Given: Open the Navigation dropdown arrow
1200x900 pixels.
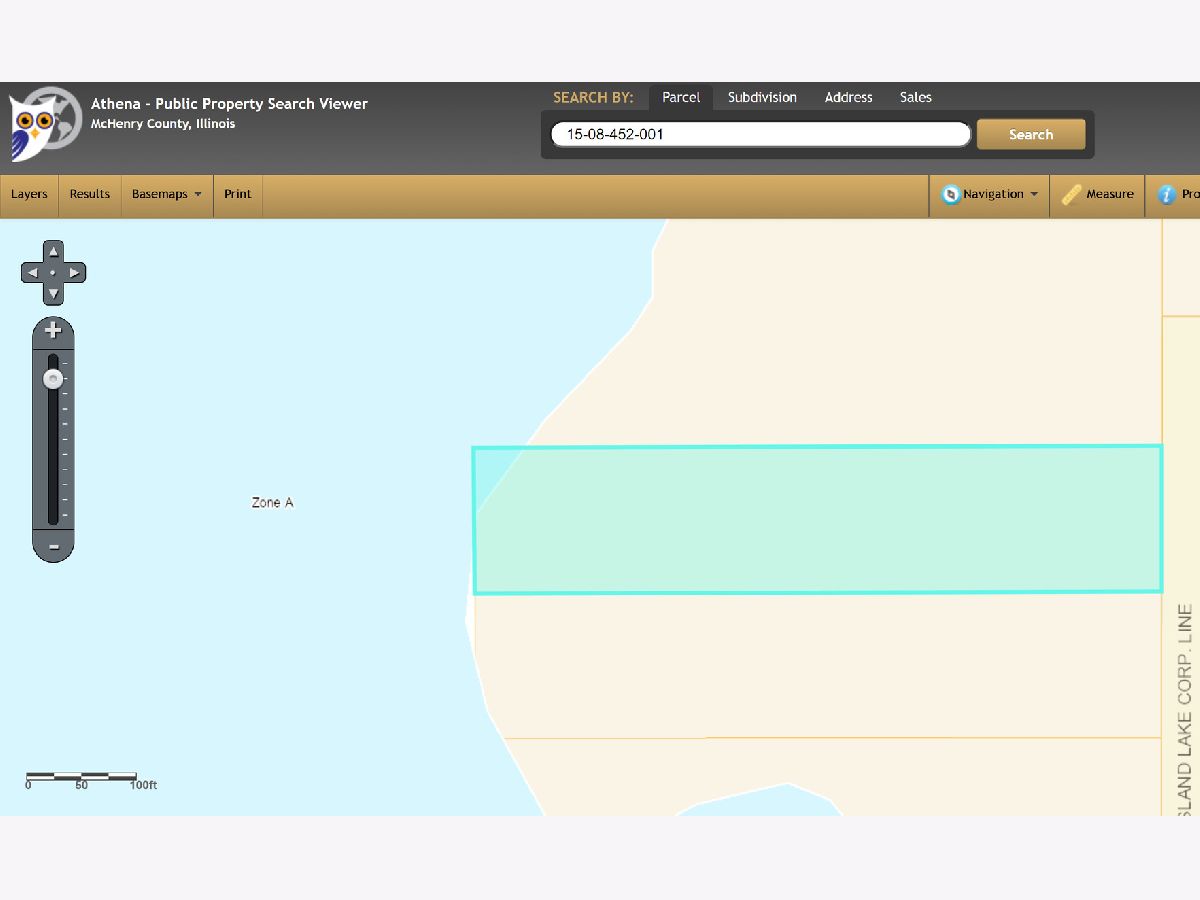Looking at the screenshot, I should [x=1033, y=195].
